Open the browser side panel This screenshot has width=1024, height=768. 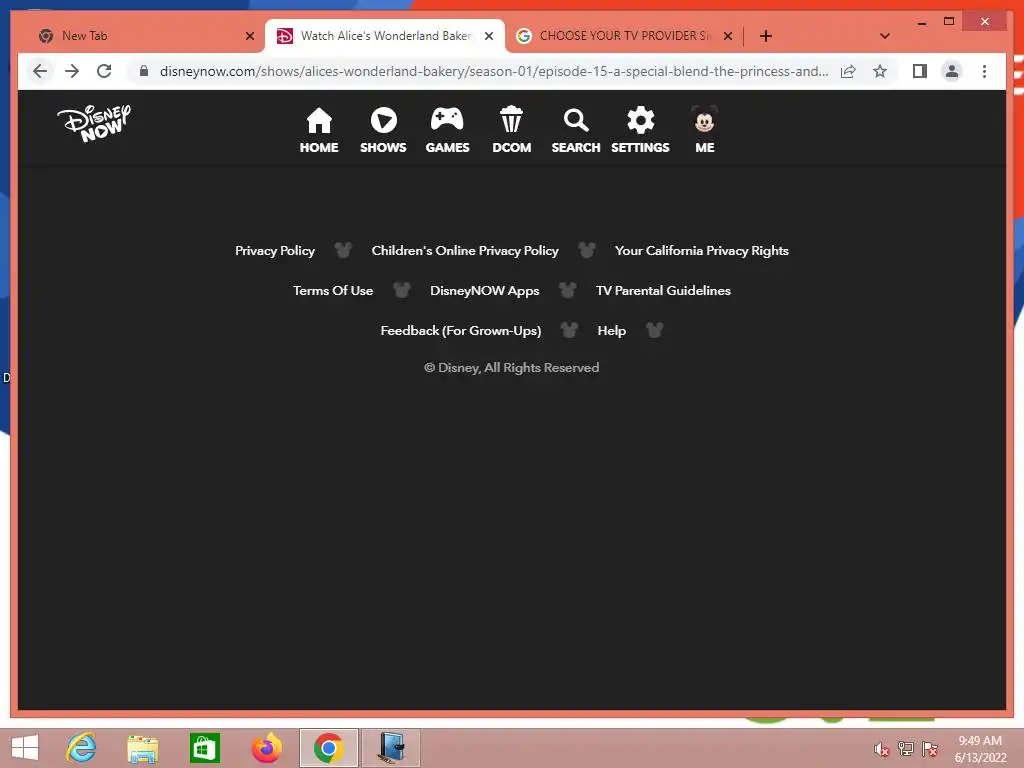[x=920, y=71]
